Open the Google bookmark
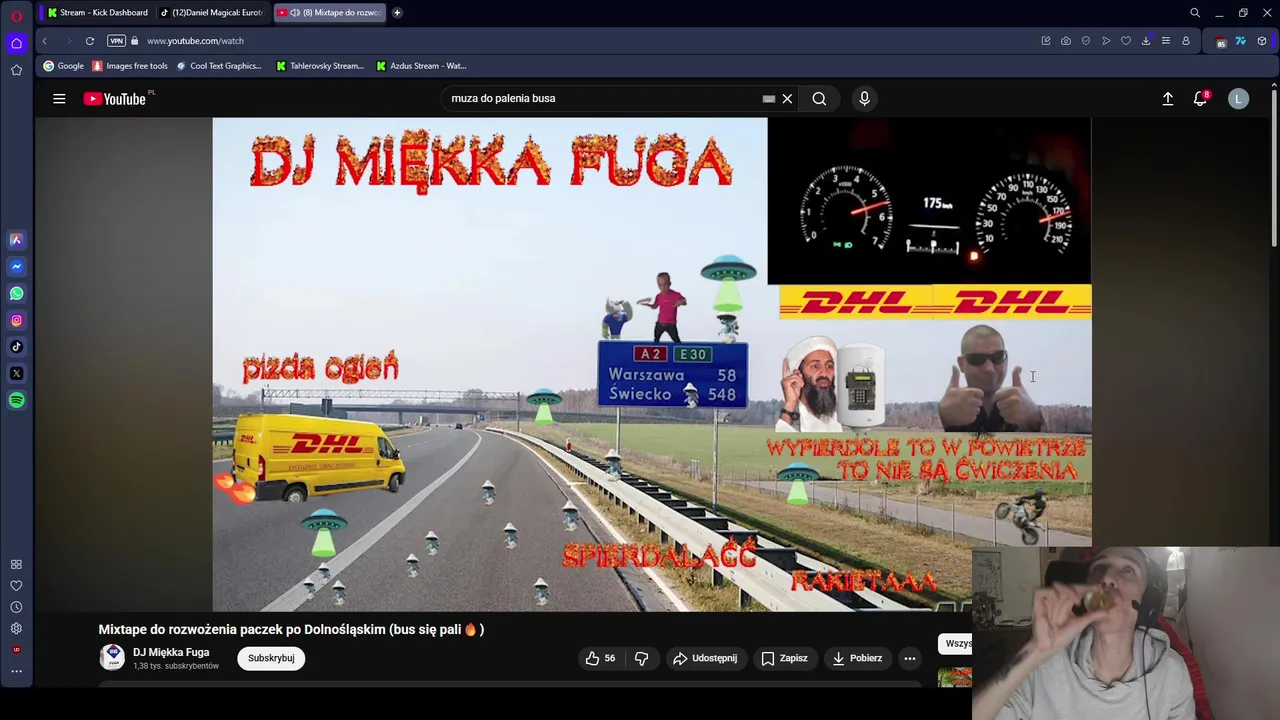This screenshot has height=720, width=1280. click(x=63, y=66)
